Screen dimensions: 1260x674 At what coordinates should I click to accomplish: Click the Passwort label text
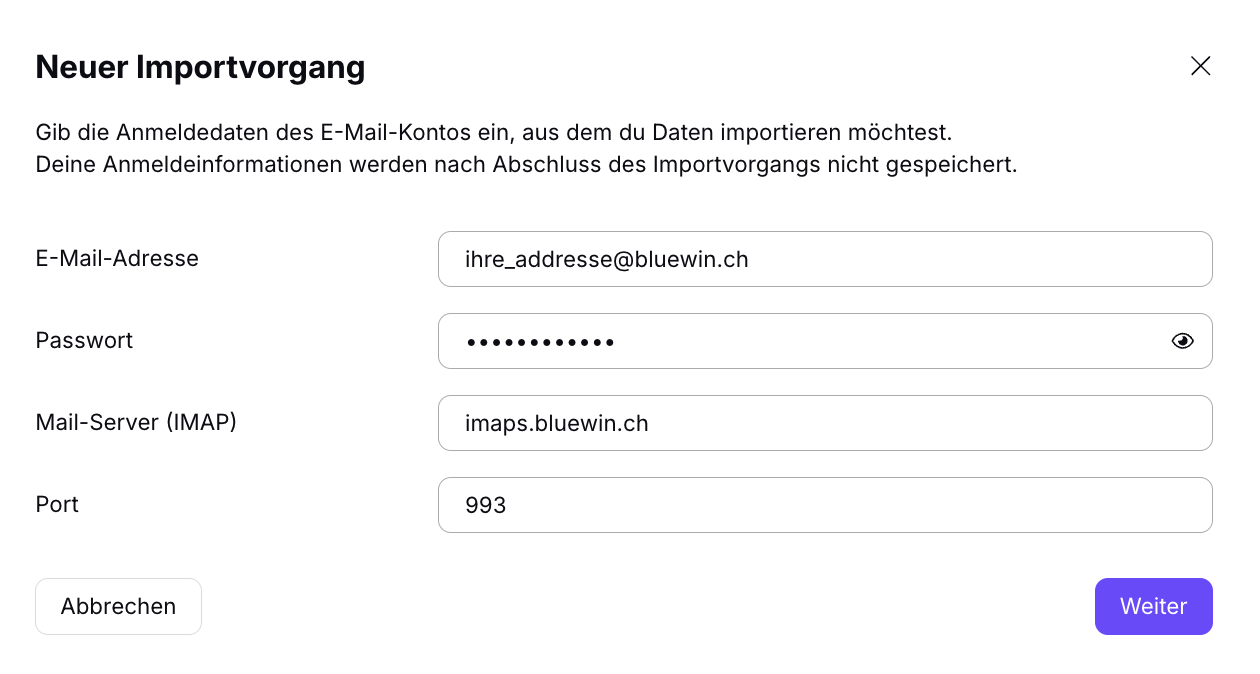point(84,340)
